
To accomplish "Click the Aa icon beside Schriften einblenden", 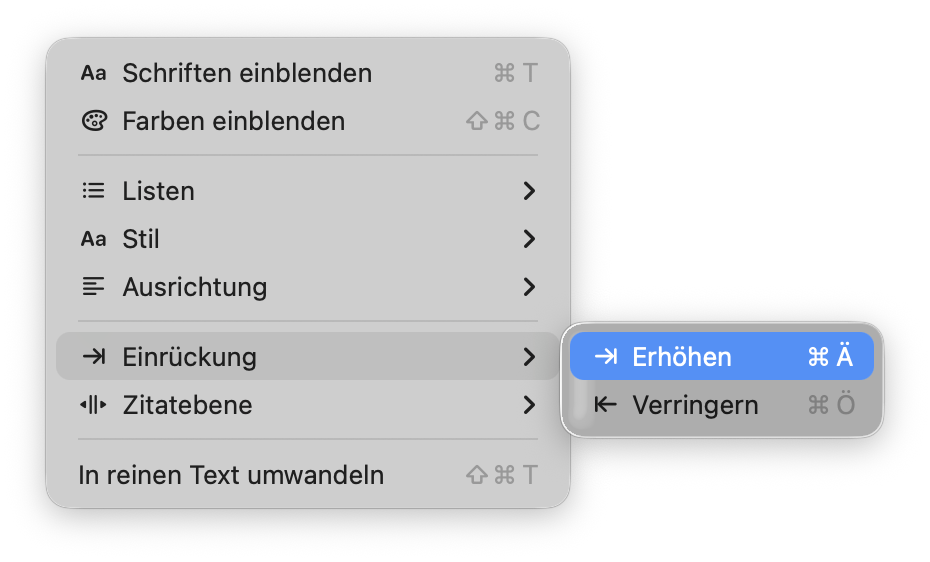I will tap(93, 73).
